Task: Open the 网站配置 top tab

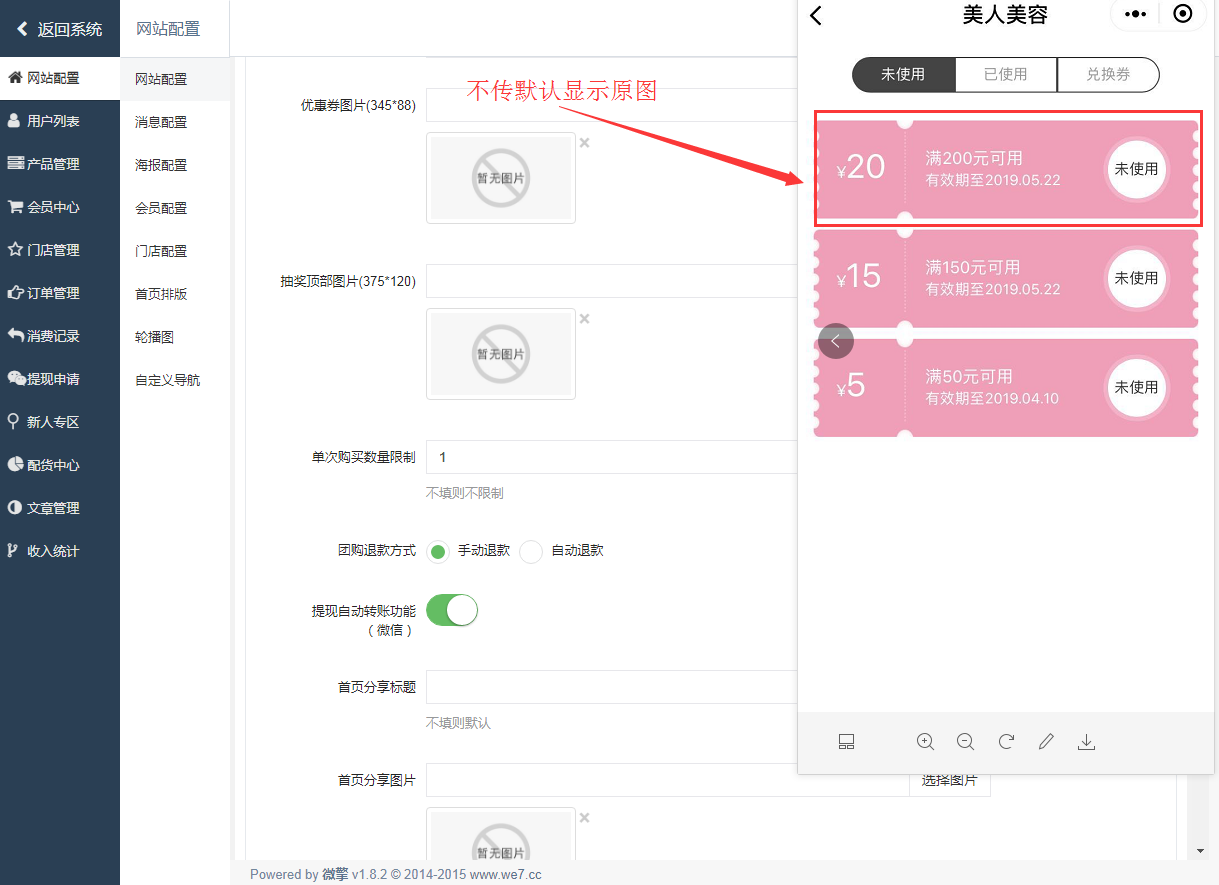Action: (x=168, y=29)
